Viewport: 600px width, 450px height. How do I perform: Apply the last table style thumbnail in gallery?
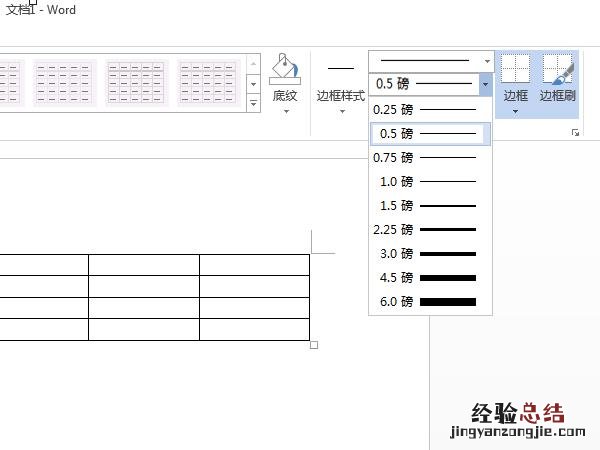(208, 83)
